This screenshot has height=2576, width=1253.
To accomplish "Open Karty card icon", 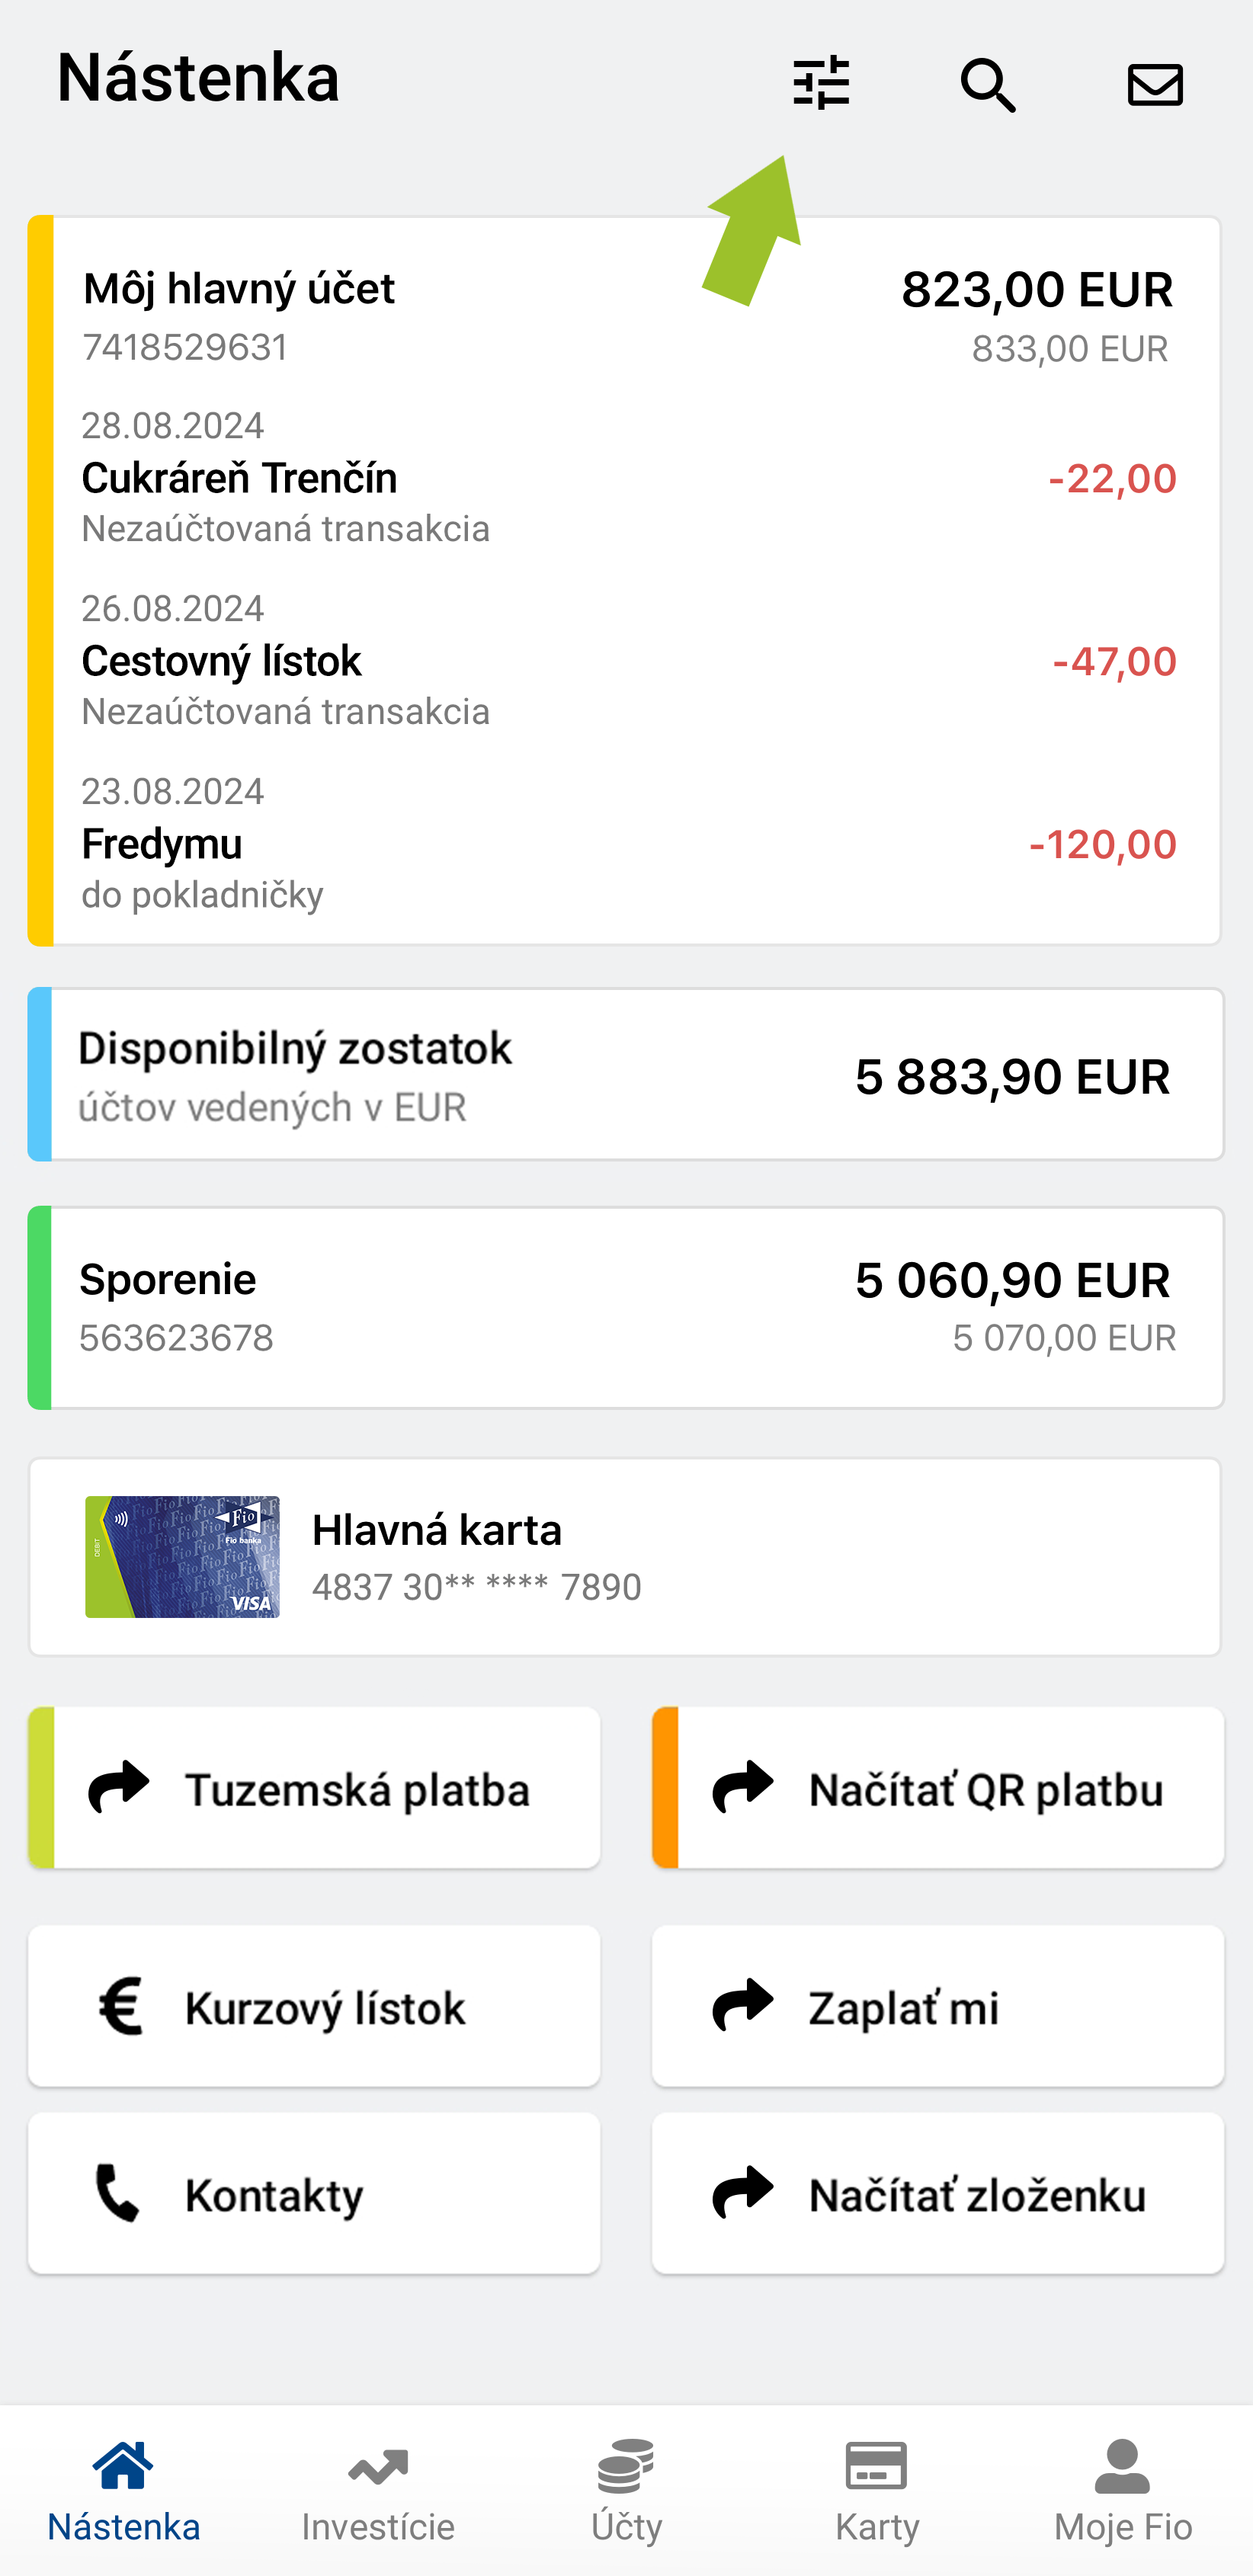I will tap(876, 2466).
